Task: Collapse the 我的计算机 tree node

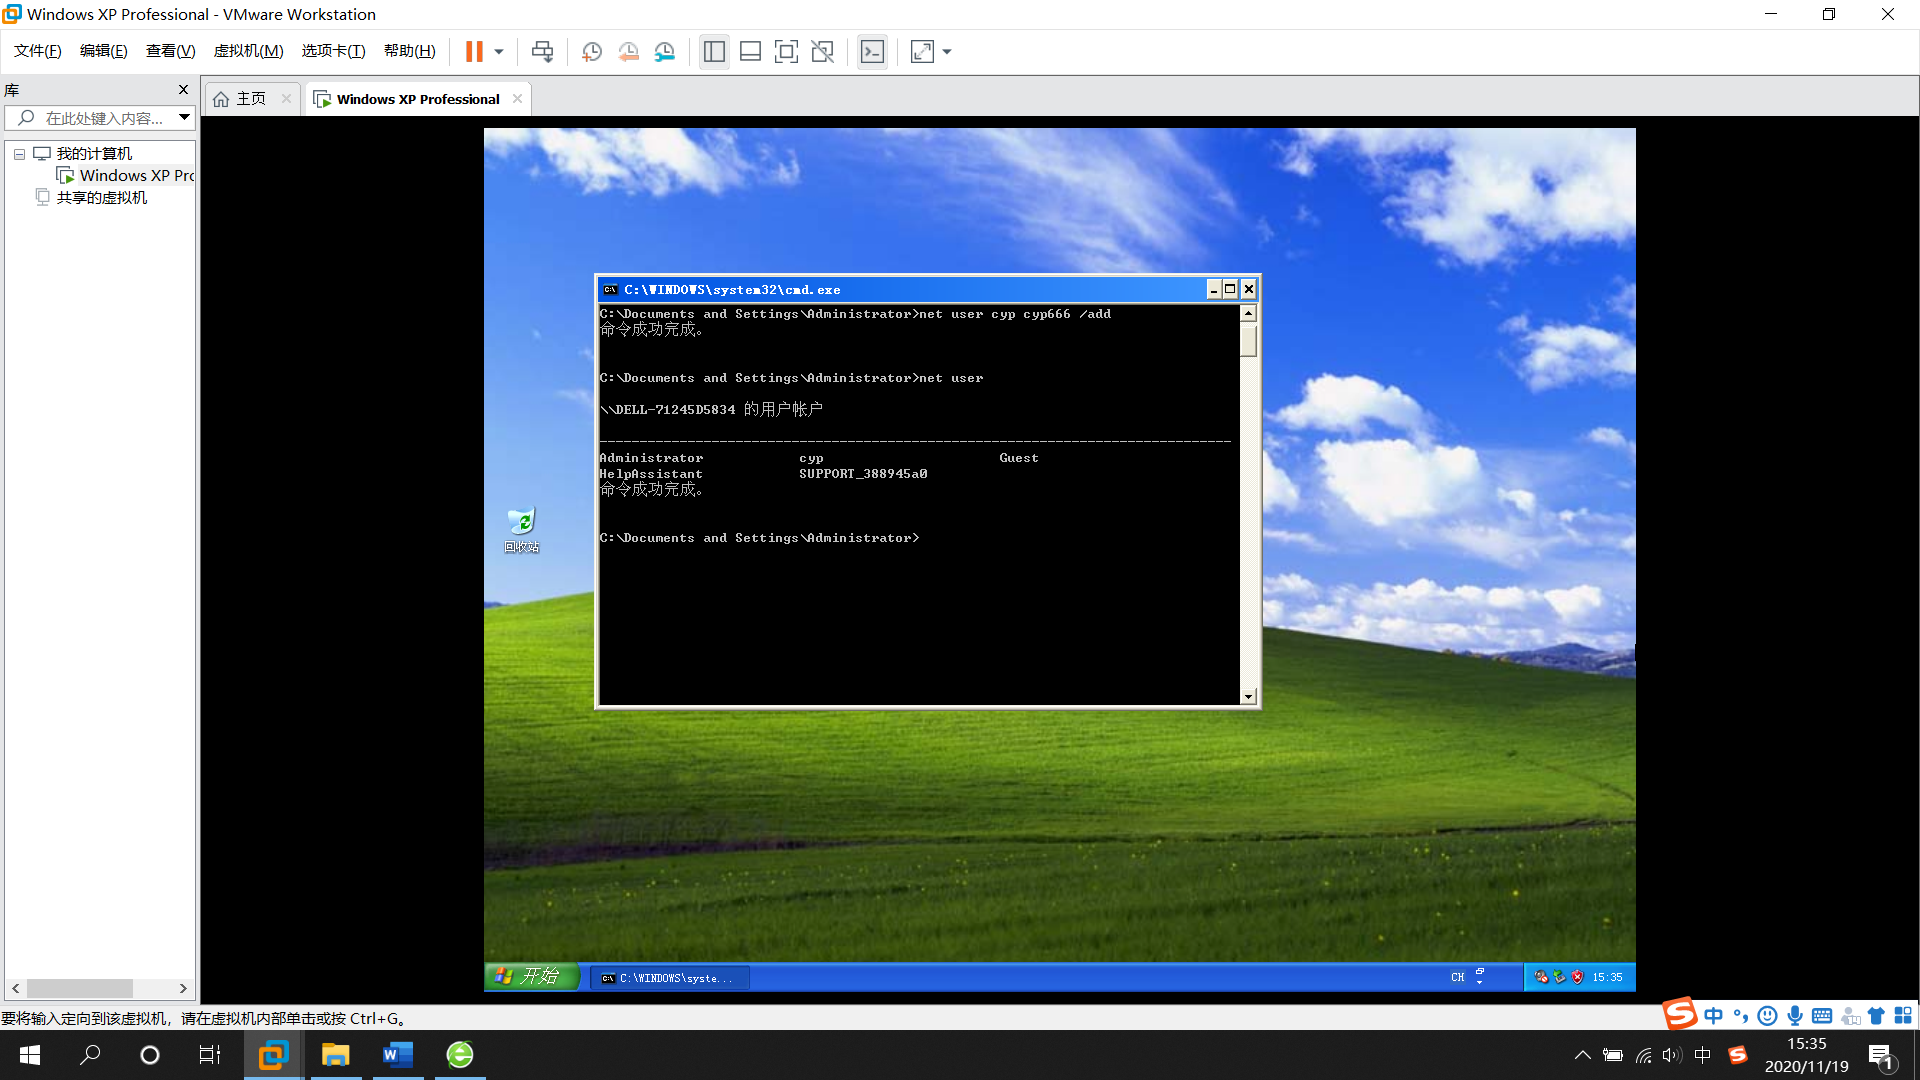Action: pyautogui.click(x=19, y=154)
